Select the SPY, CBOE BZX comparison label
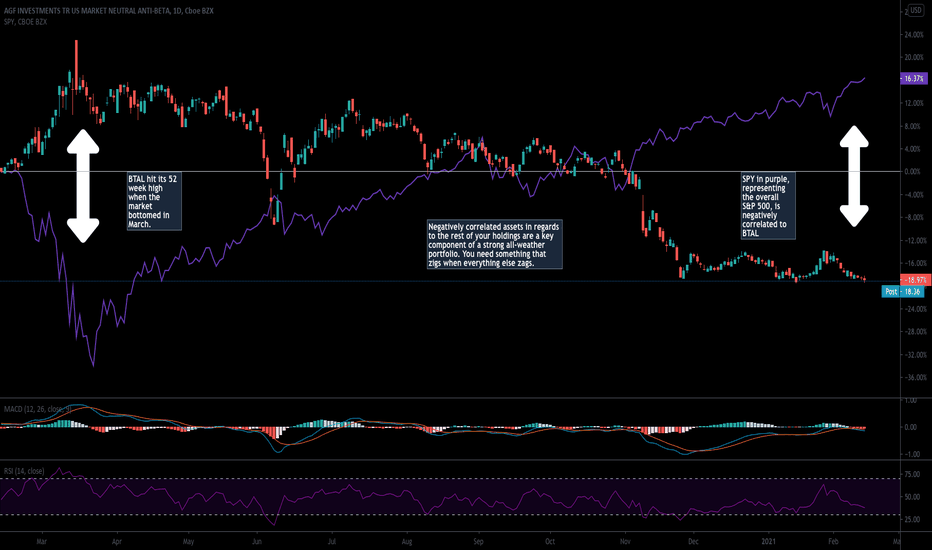This screenshot has width=932, height=550. coord(26,22)
